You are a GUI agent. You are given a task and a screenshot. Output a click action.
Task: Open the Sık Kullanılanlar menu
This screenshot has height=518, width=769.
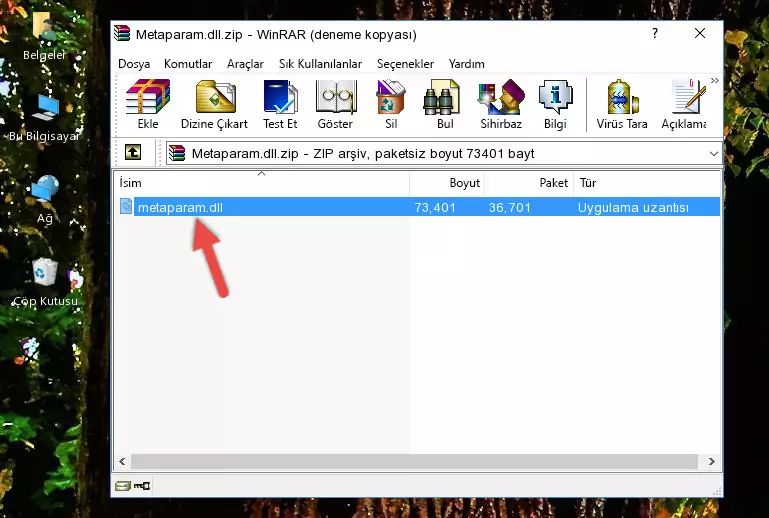click(320, 64)
